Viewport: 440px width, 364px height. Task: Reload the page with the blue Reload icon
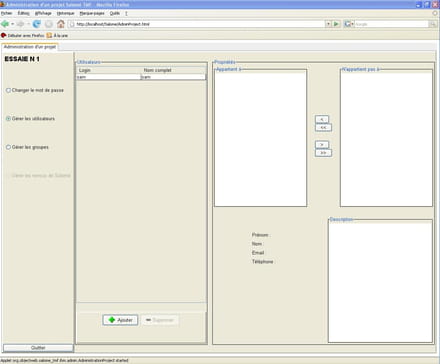click(37, 24)
